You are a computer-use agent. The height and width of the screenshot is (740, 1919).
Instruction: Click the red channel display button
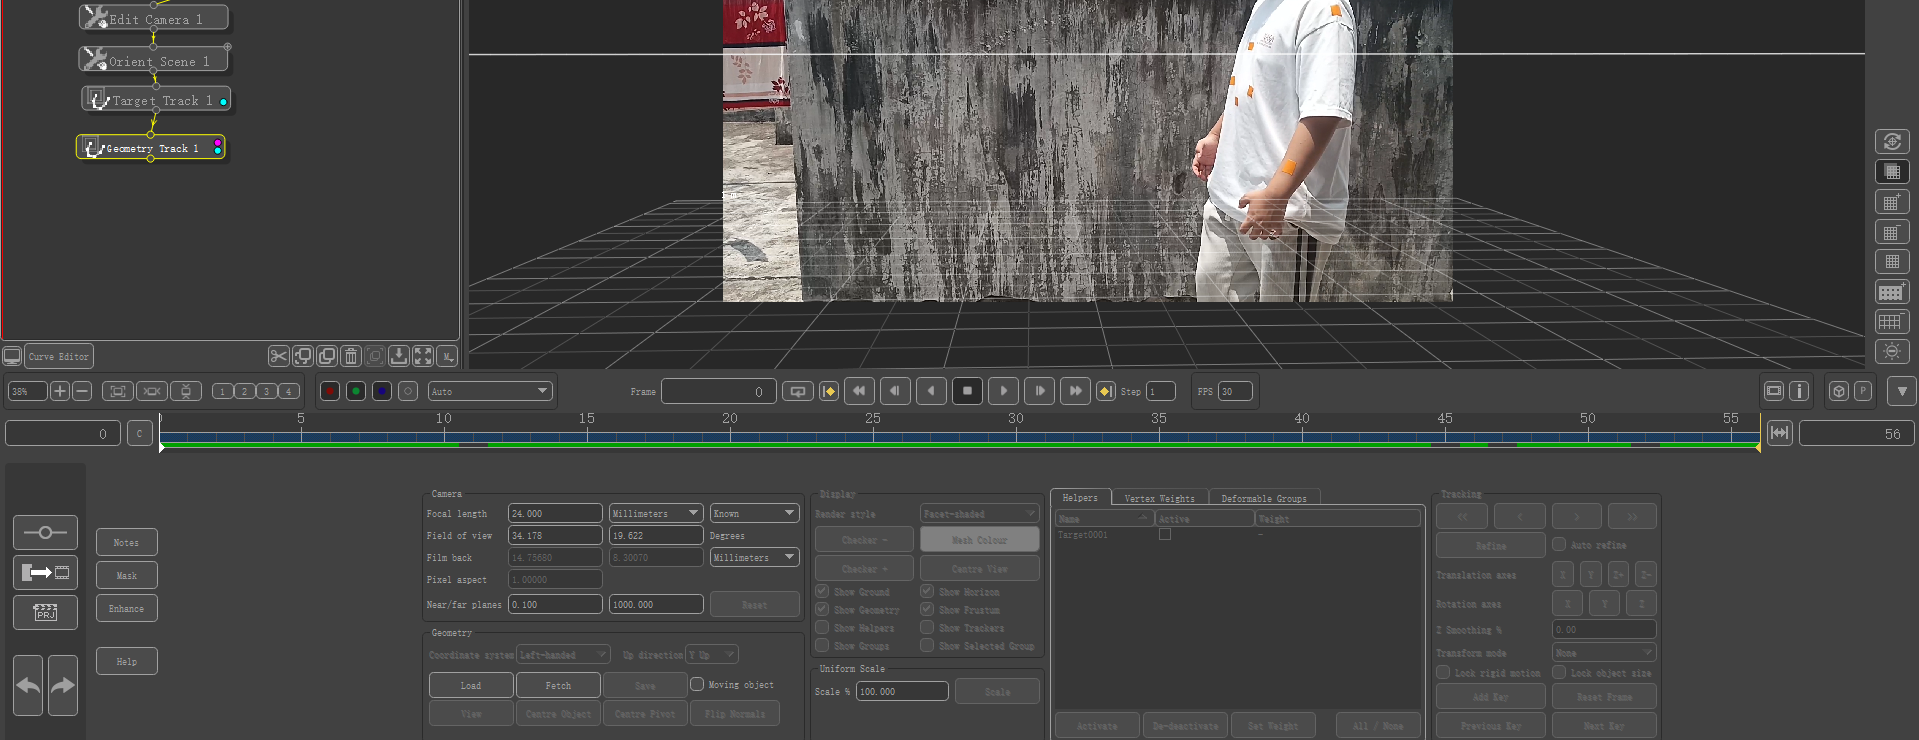coord(329,391)
